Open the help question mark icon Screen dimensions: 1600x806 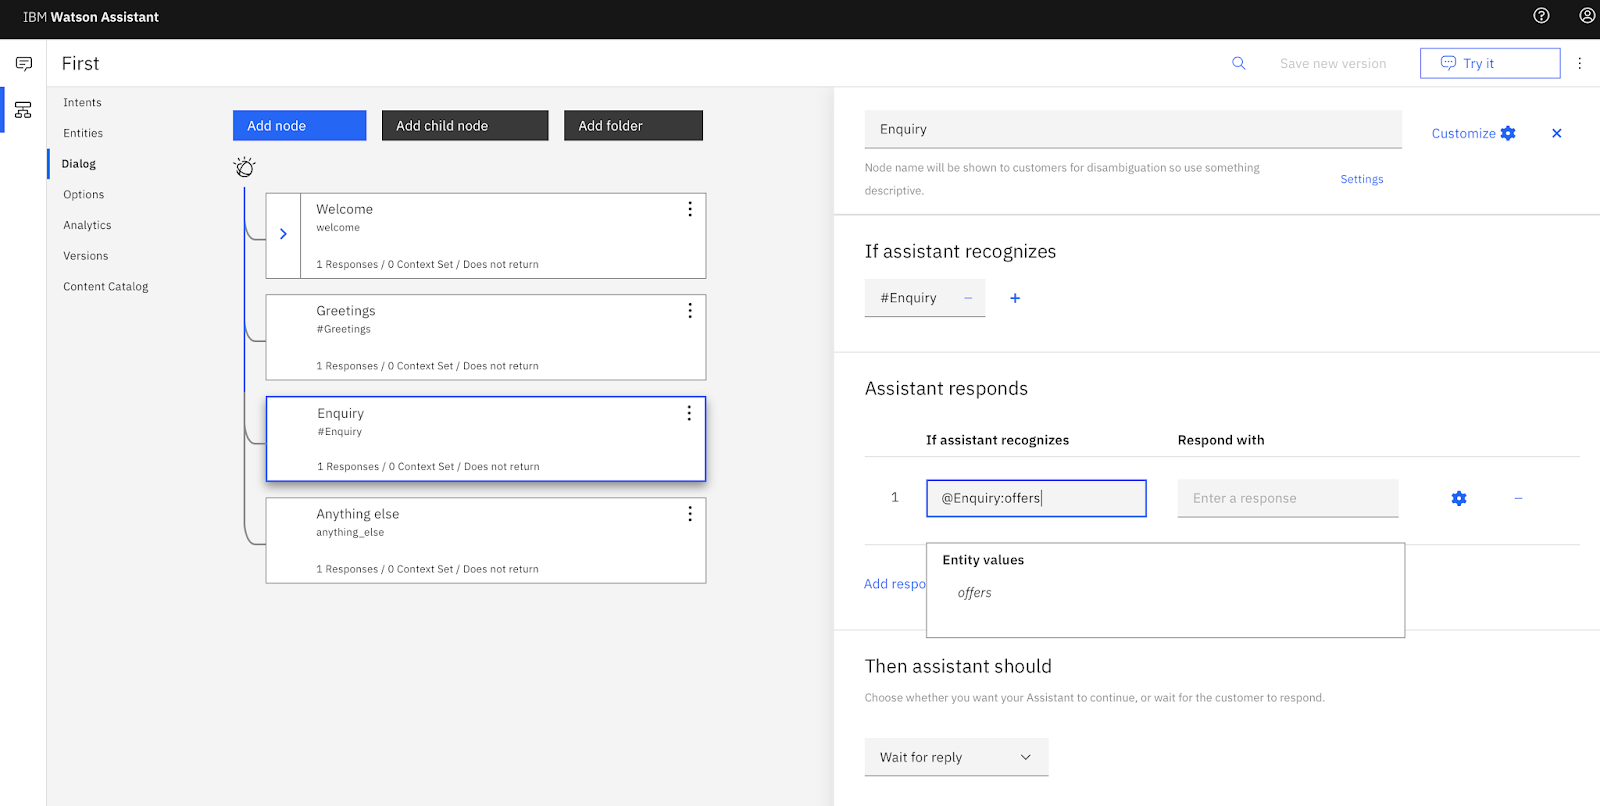1541,16
